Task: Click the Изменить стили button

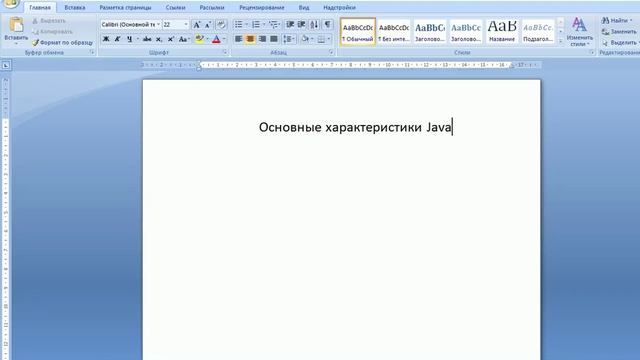Action: pos(580,31)
